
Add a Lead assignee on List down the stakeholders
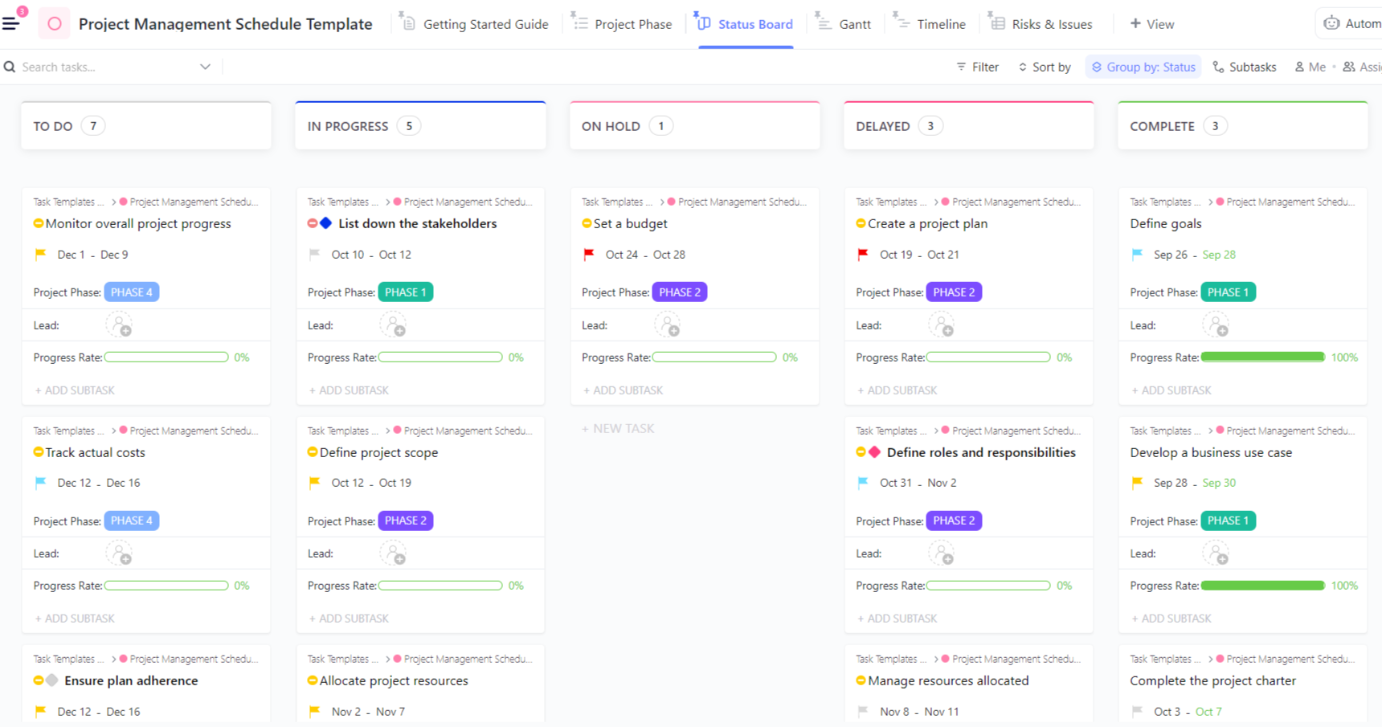click(x=393, y=324)
